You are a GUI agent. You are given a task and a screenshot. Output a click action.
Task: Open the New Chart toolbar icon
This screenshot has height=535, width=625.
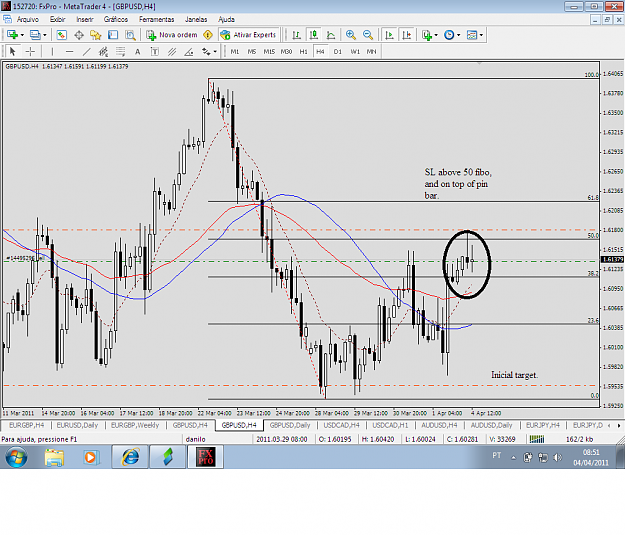pos(12,35)
